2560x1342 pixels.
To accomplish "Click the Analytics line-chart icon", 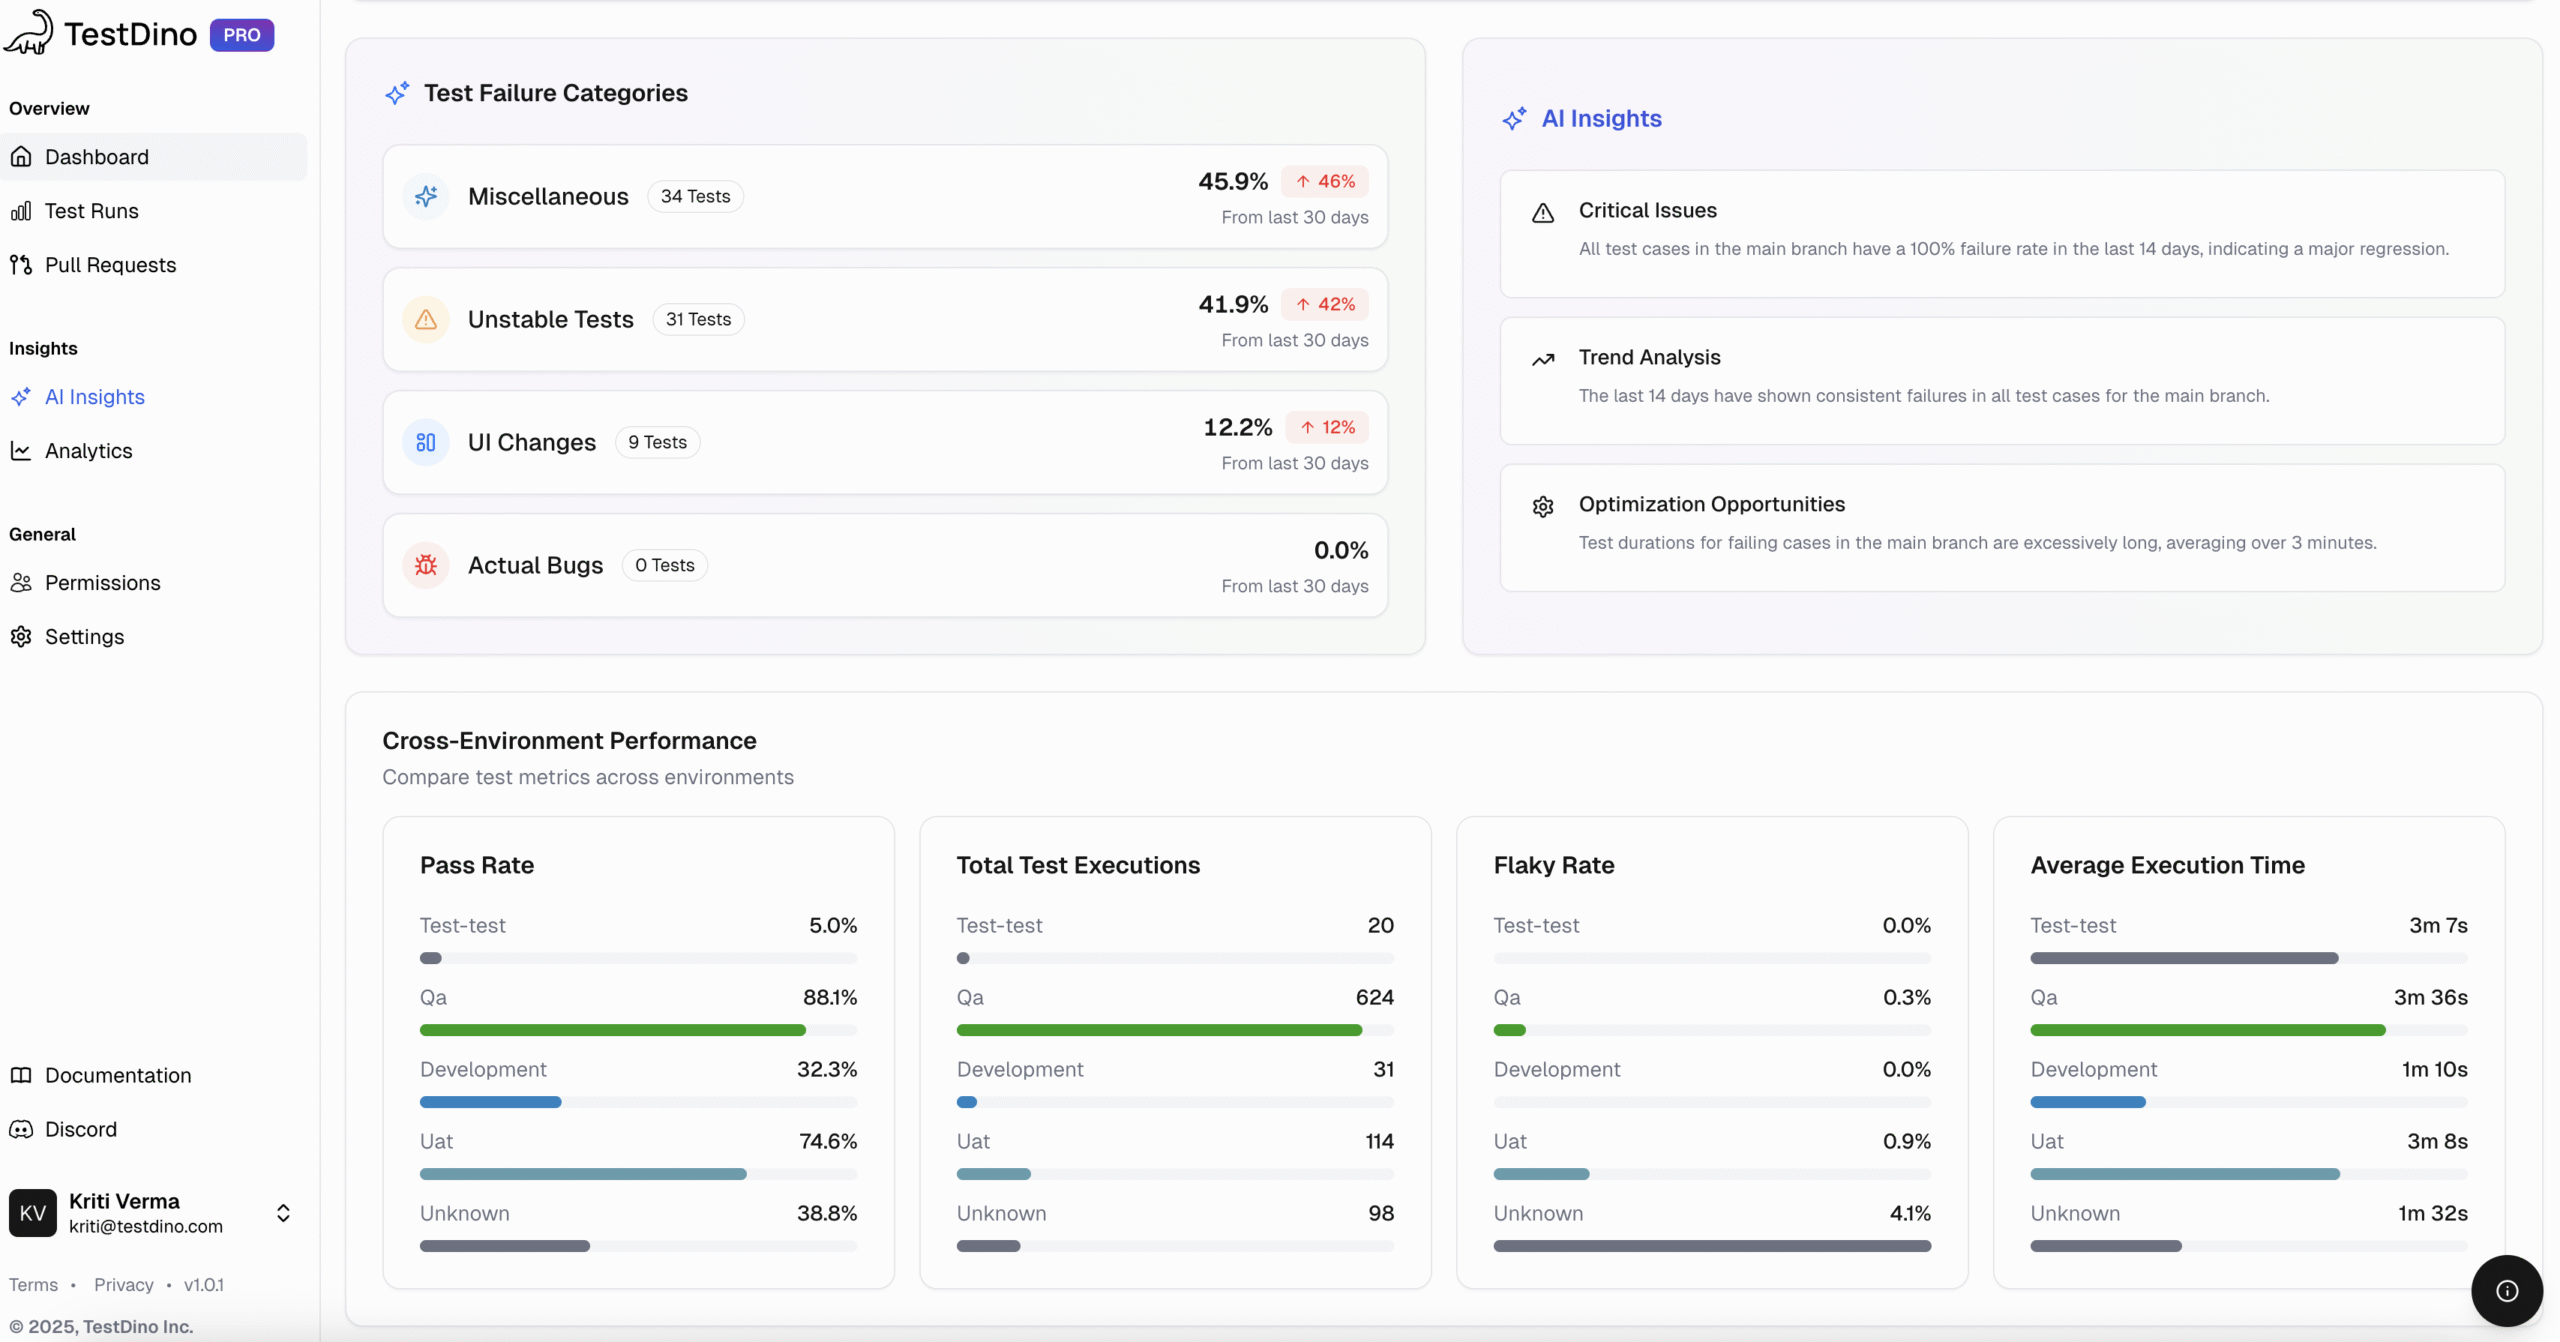I will tap(21, 451).
